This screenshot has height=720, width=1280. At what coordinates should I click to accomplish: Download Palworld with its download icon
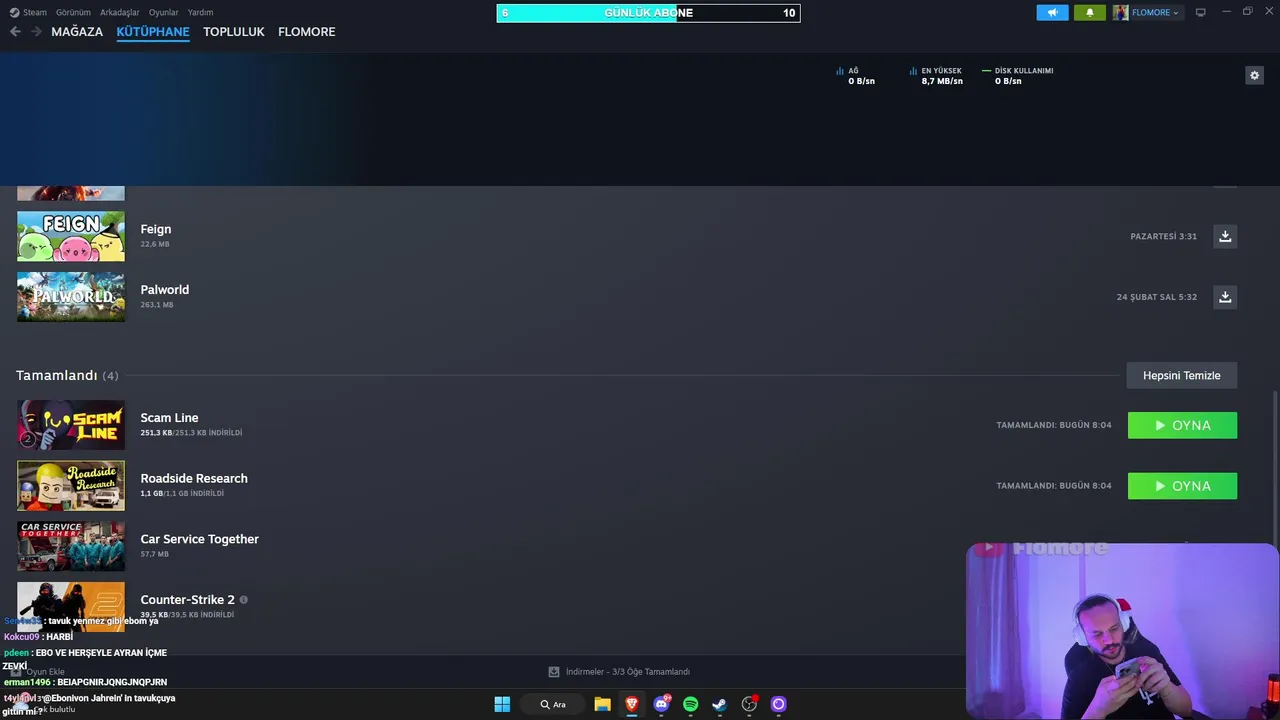[1225, 297]
